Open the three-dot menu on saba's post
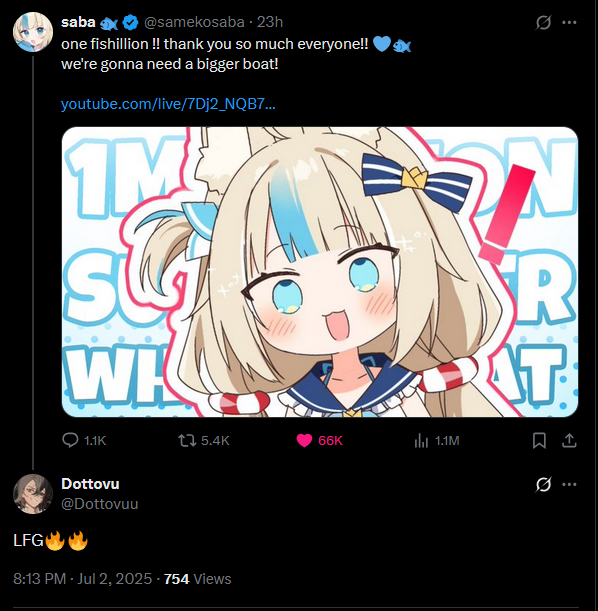The width and height of the screenshot is (598, 611). (569, 23)
